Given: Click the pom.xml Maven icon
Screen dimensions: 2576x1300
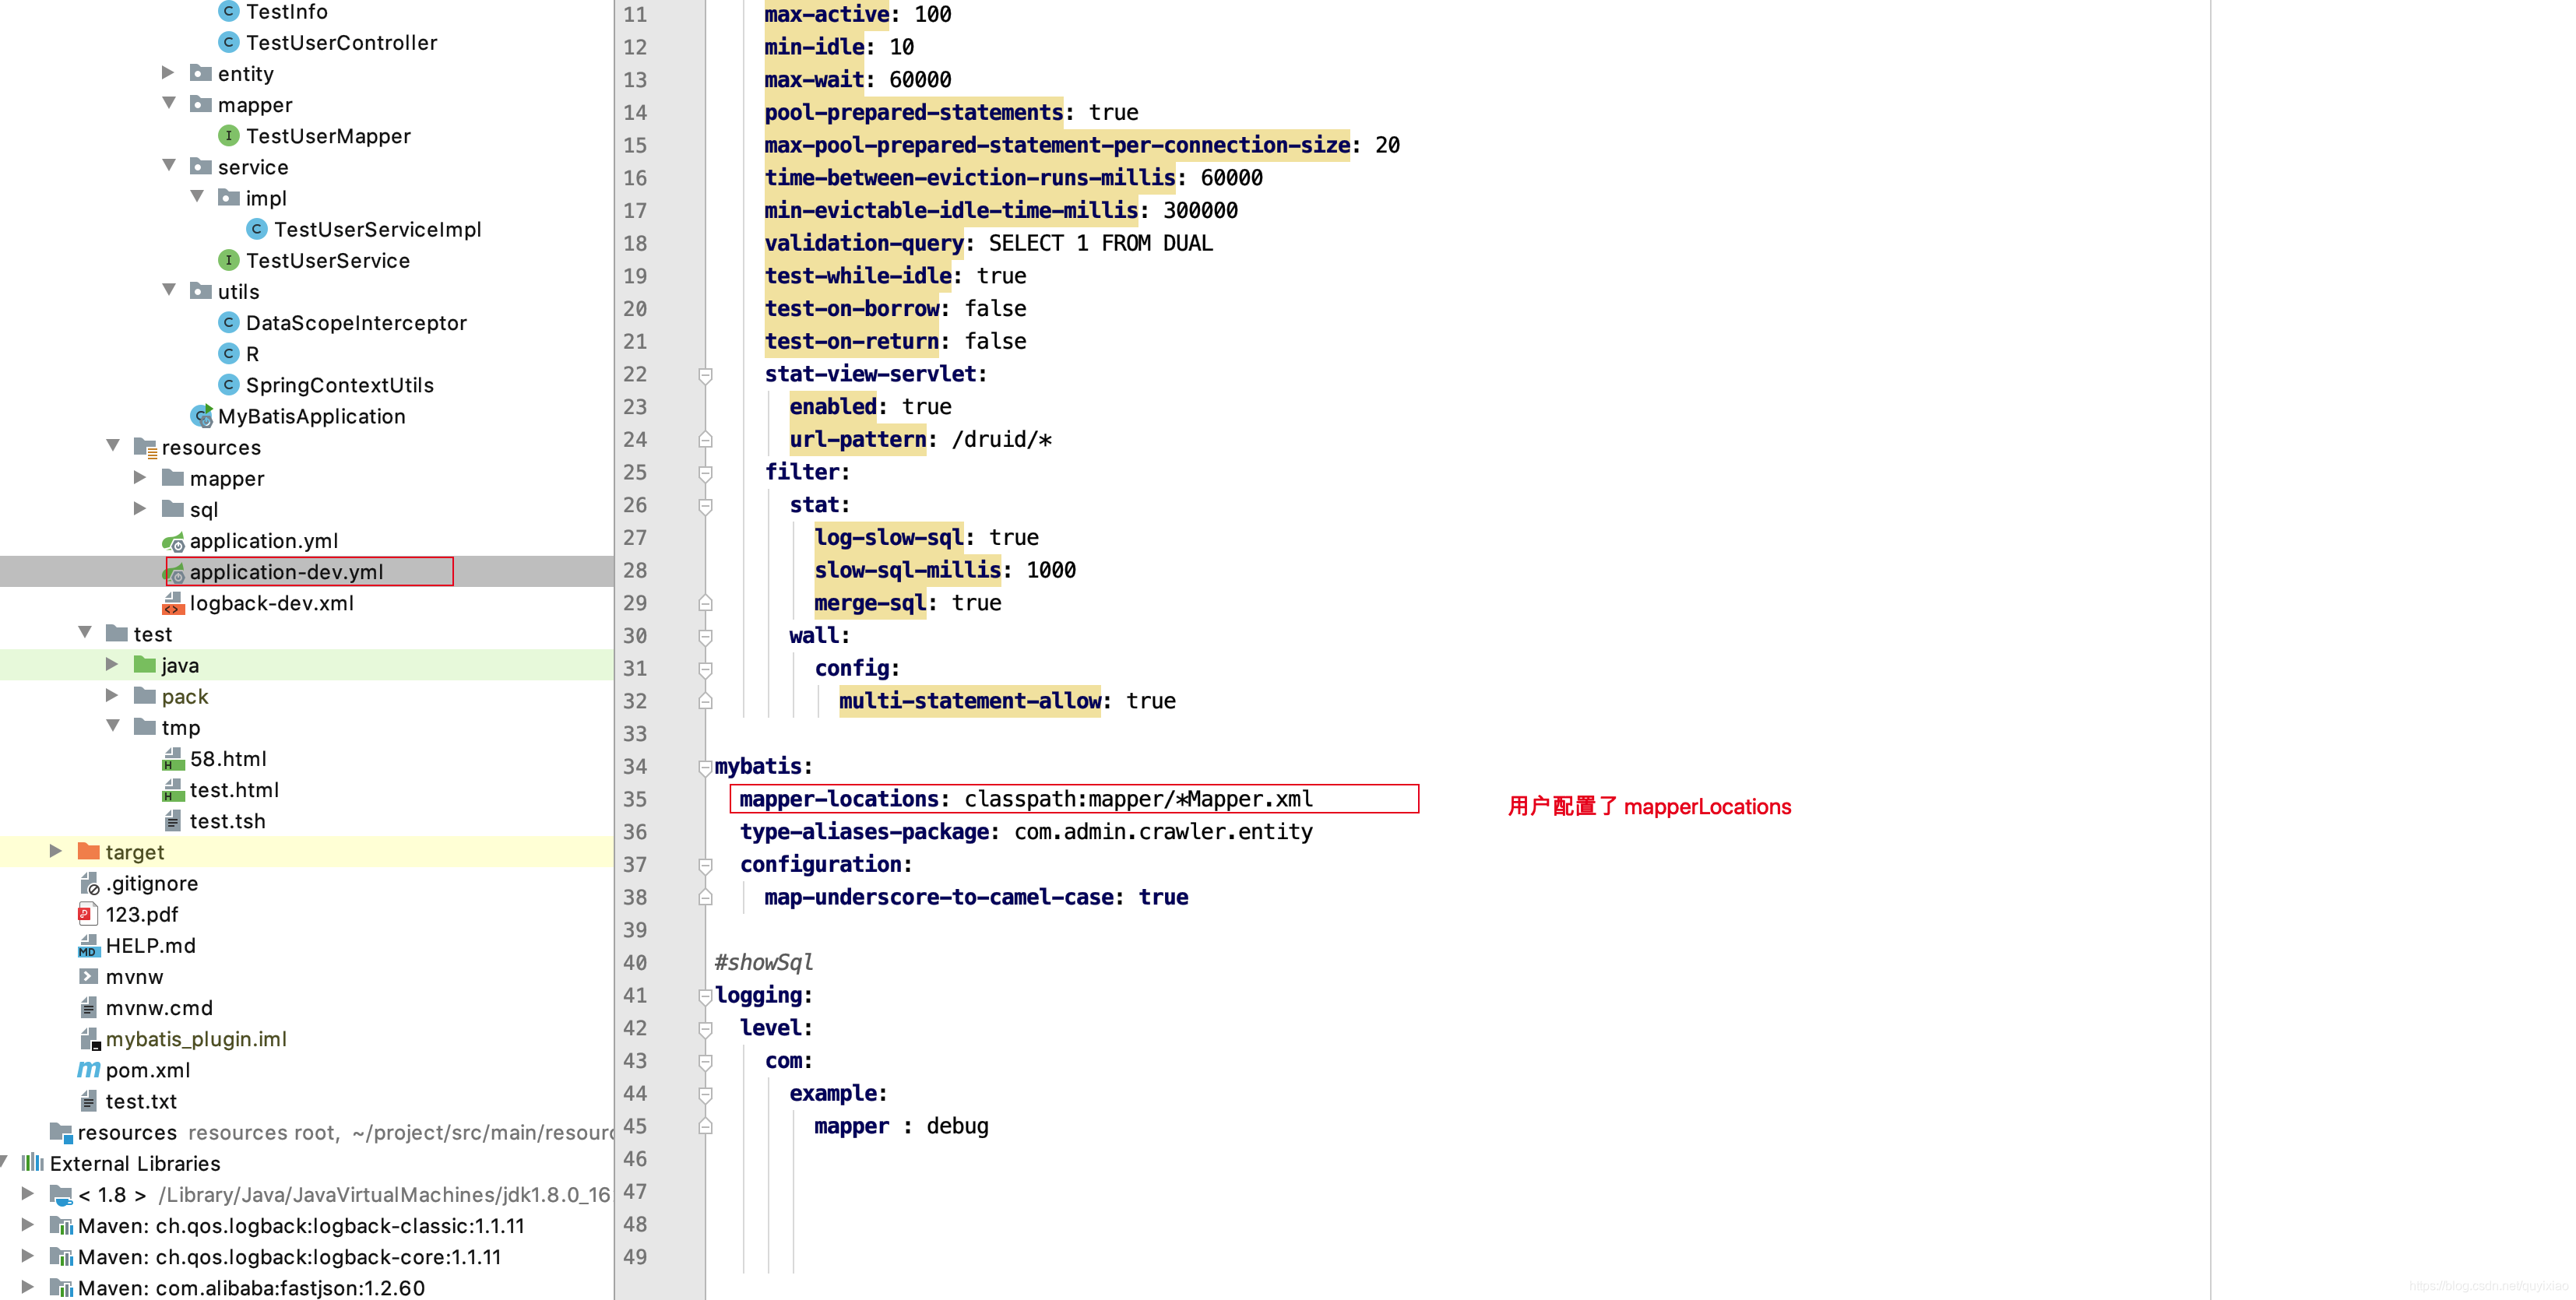Looking at the screenshot, I should click(88, 1069).
